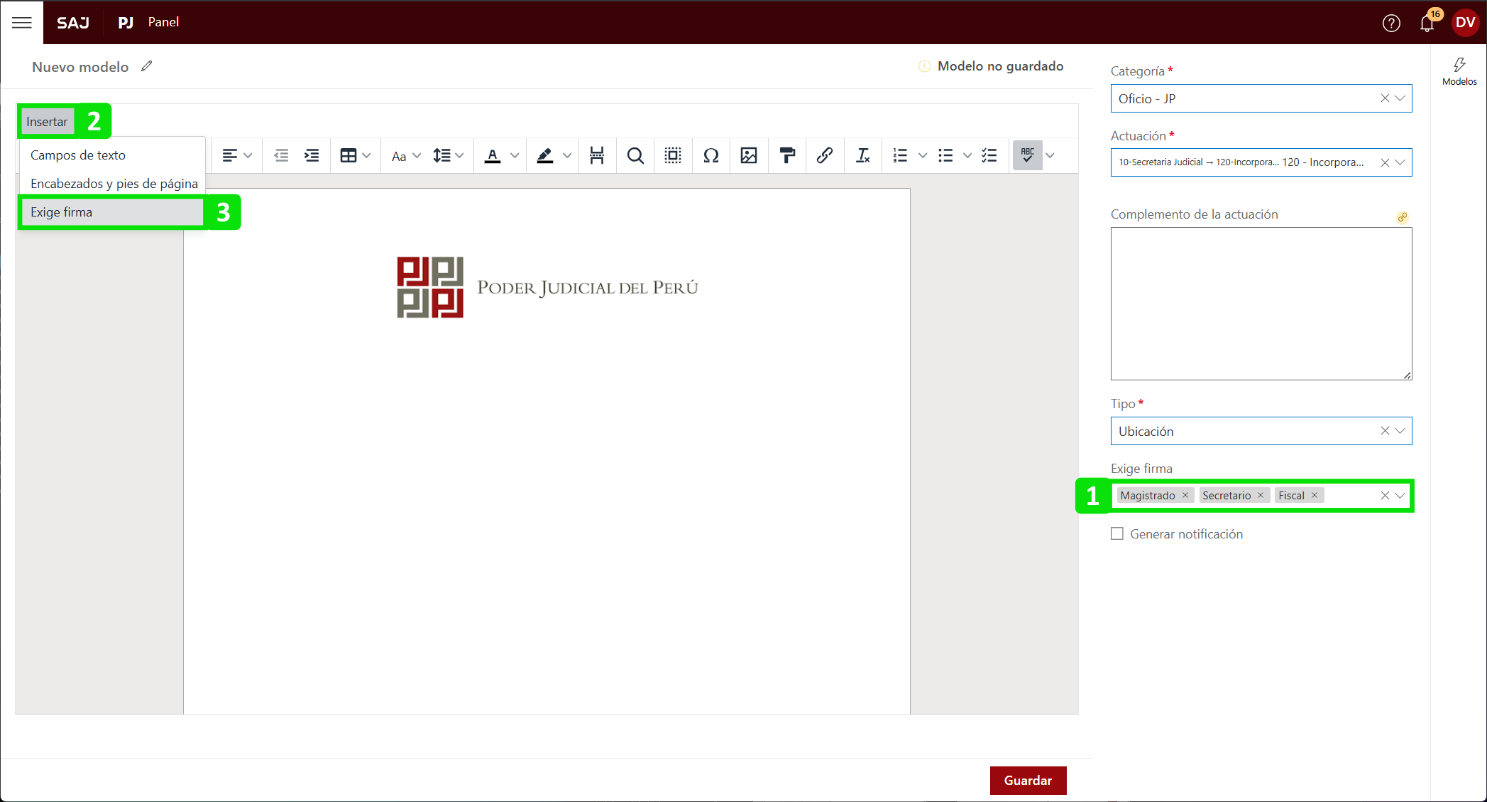The height and width of the screenshot is (802, 1487).
Task: Enable Generar notificación checkbox
Action: (x=1117, y=534)
